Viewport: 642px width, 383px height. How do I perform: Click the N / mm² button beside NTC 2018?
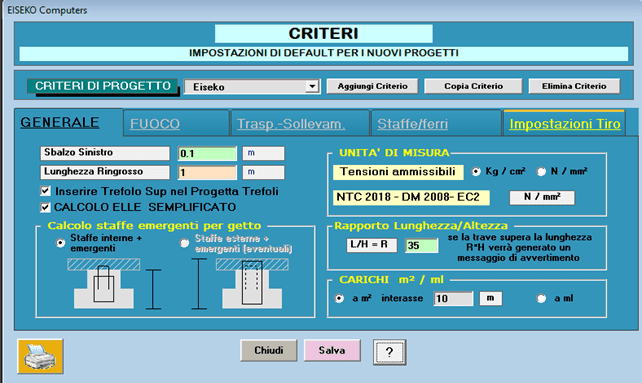pyautogui.click(x=542, y=197)
